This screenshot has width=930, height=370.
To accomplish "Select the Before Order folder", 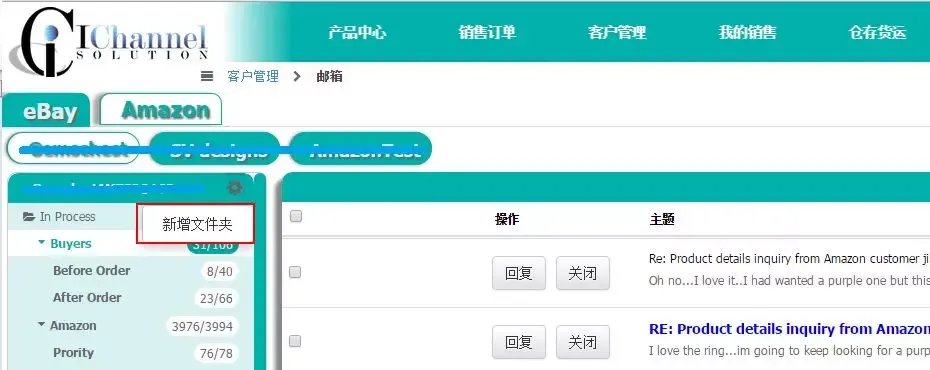I will tap(91, 271).
